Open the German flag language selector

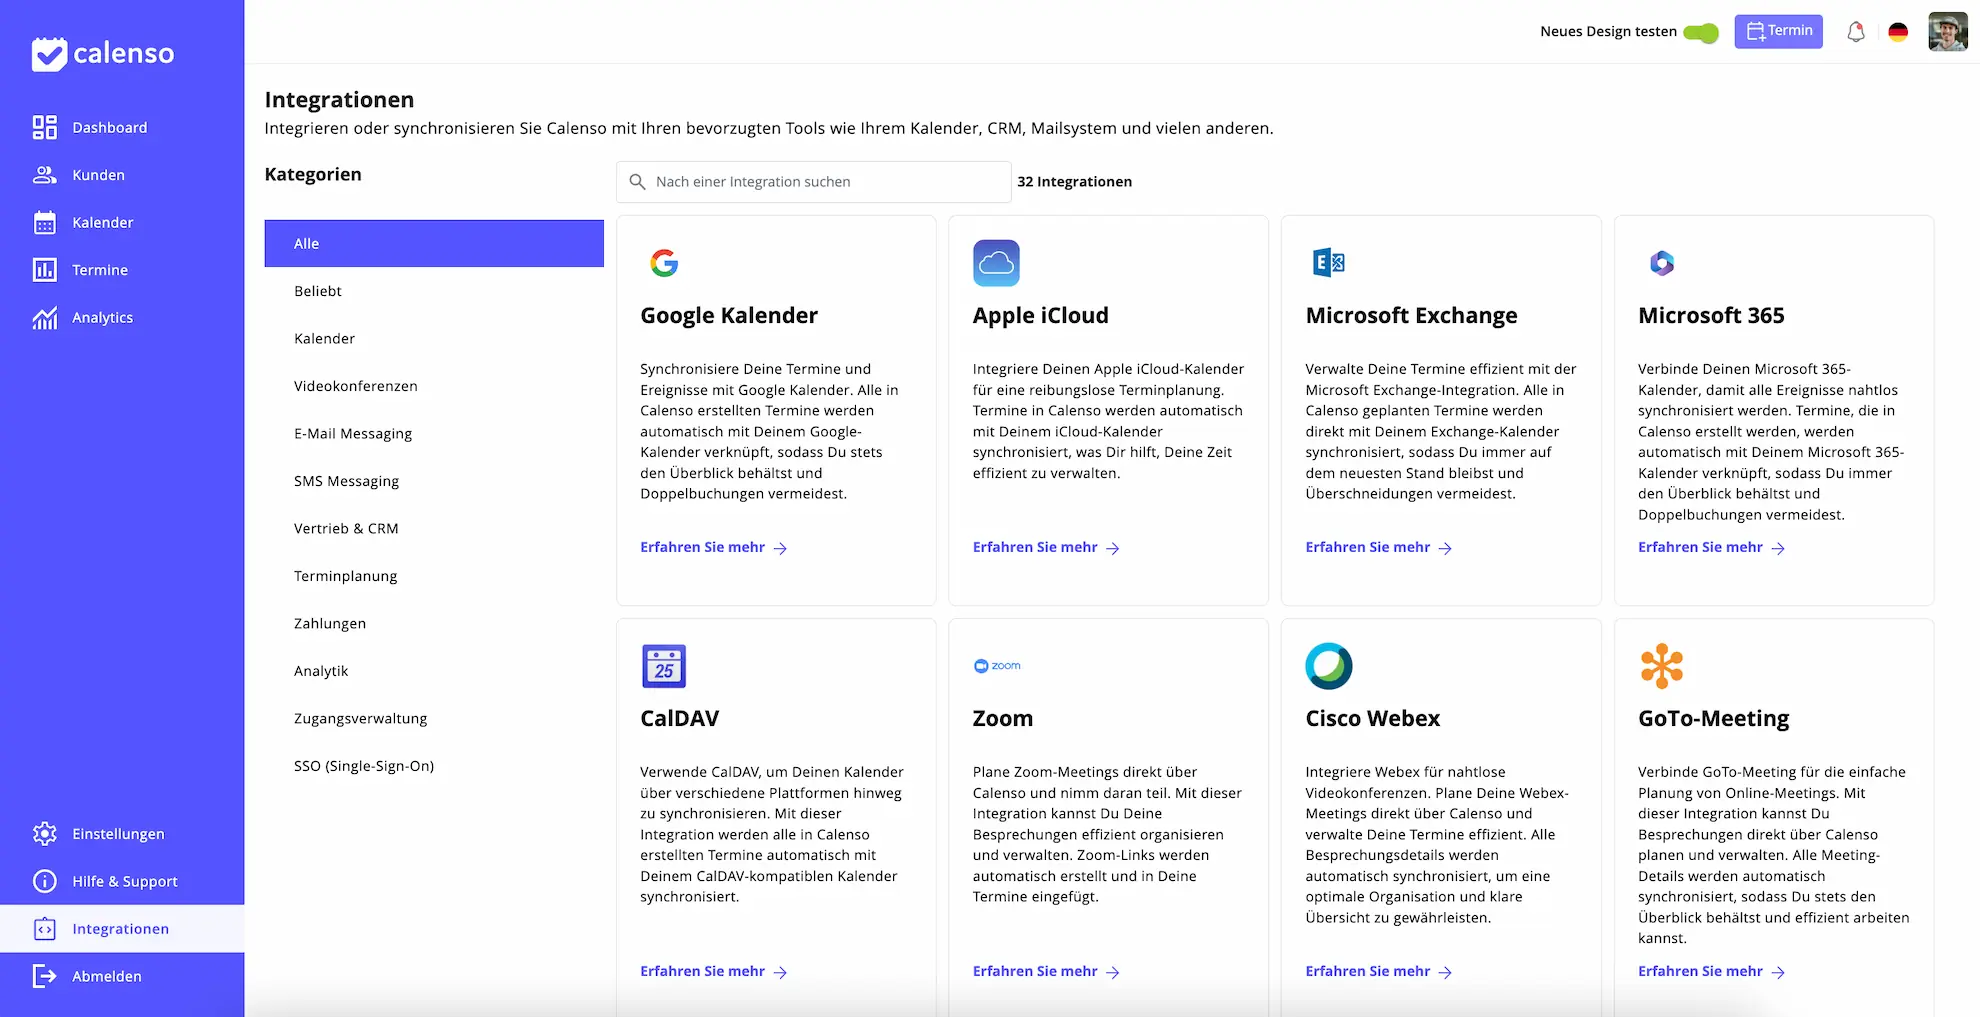pyautogui.click(x=1897, y=32)
